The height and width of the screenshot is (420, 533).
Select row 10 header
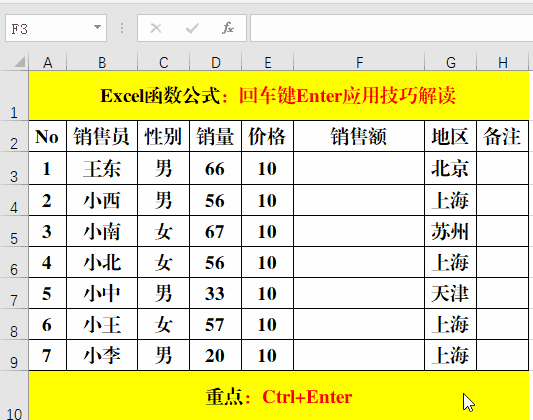pos(14,396)
